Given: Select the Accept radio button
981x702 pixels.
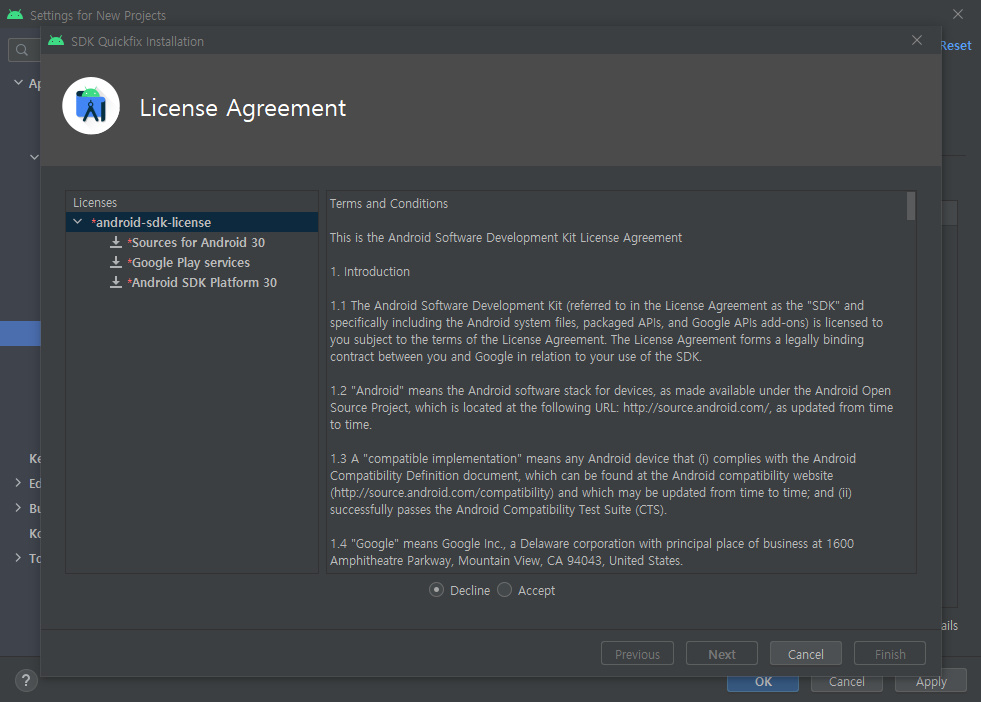Looking at the screenshot, I should click(x=504, y=590).
